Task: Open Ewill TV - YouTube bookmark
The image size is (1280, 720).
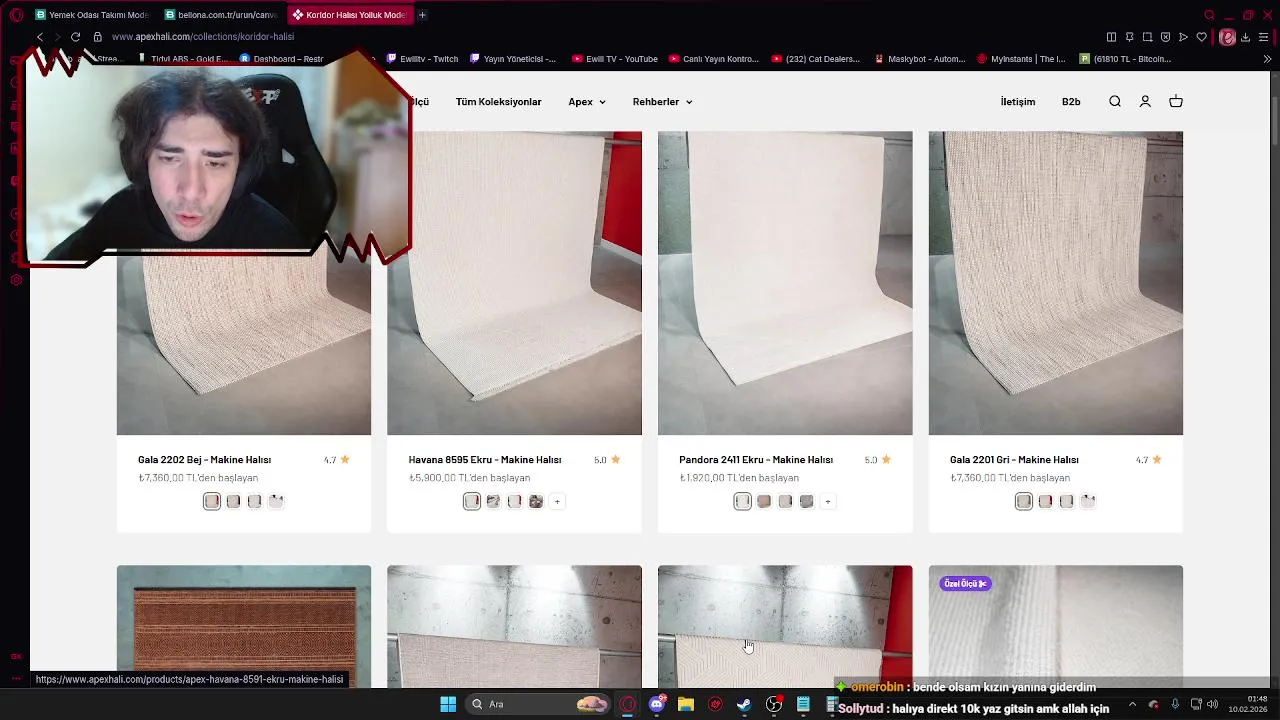Action: [x=614, y=59]
